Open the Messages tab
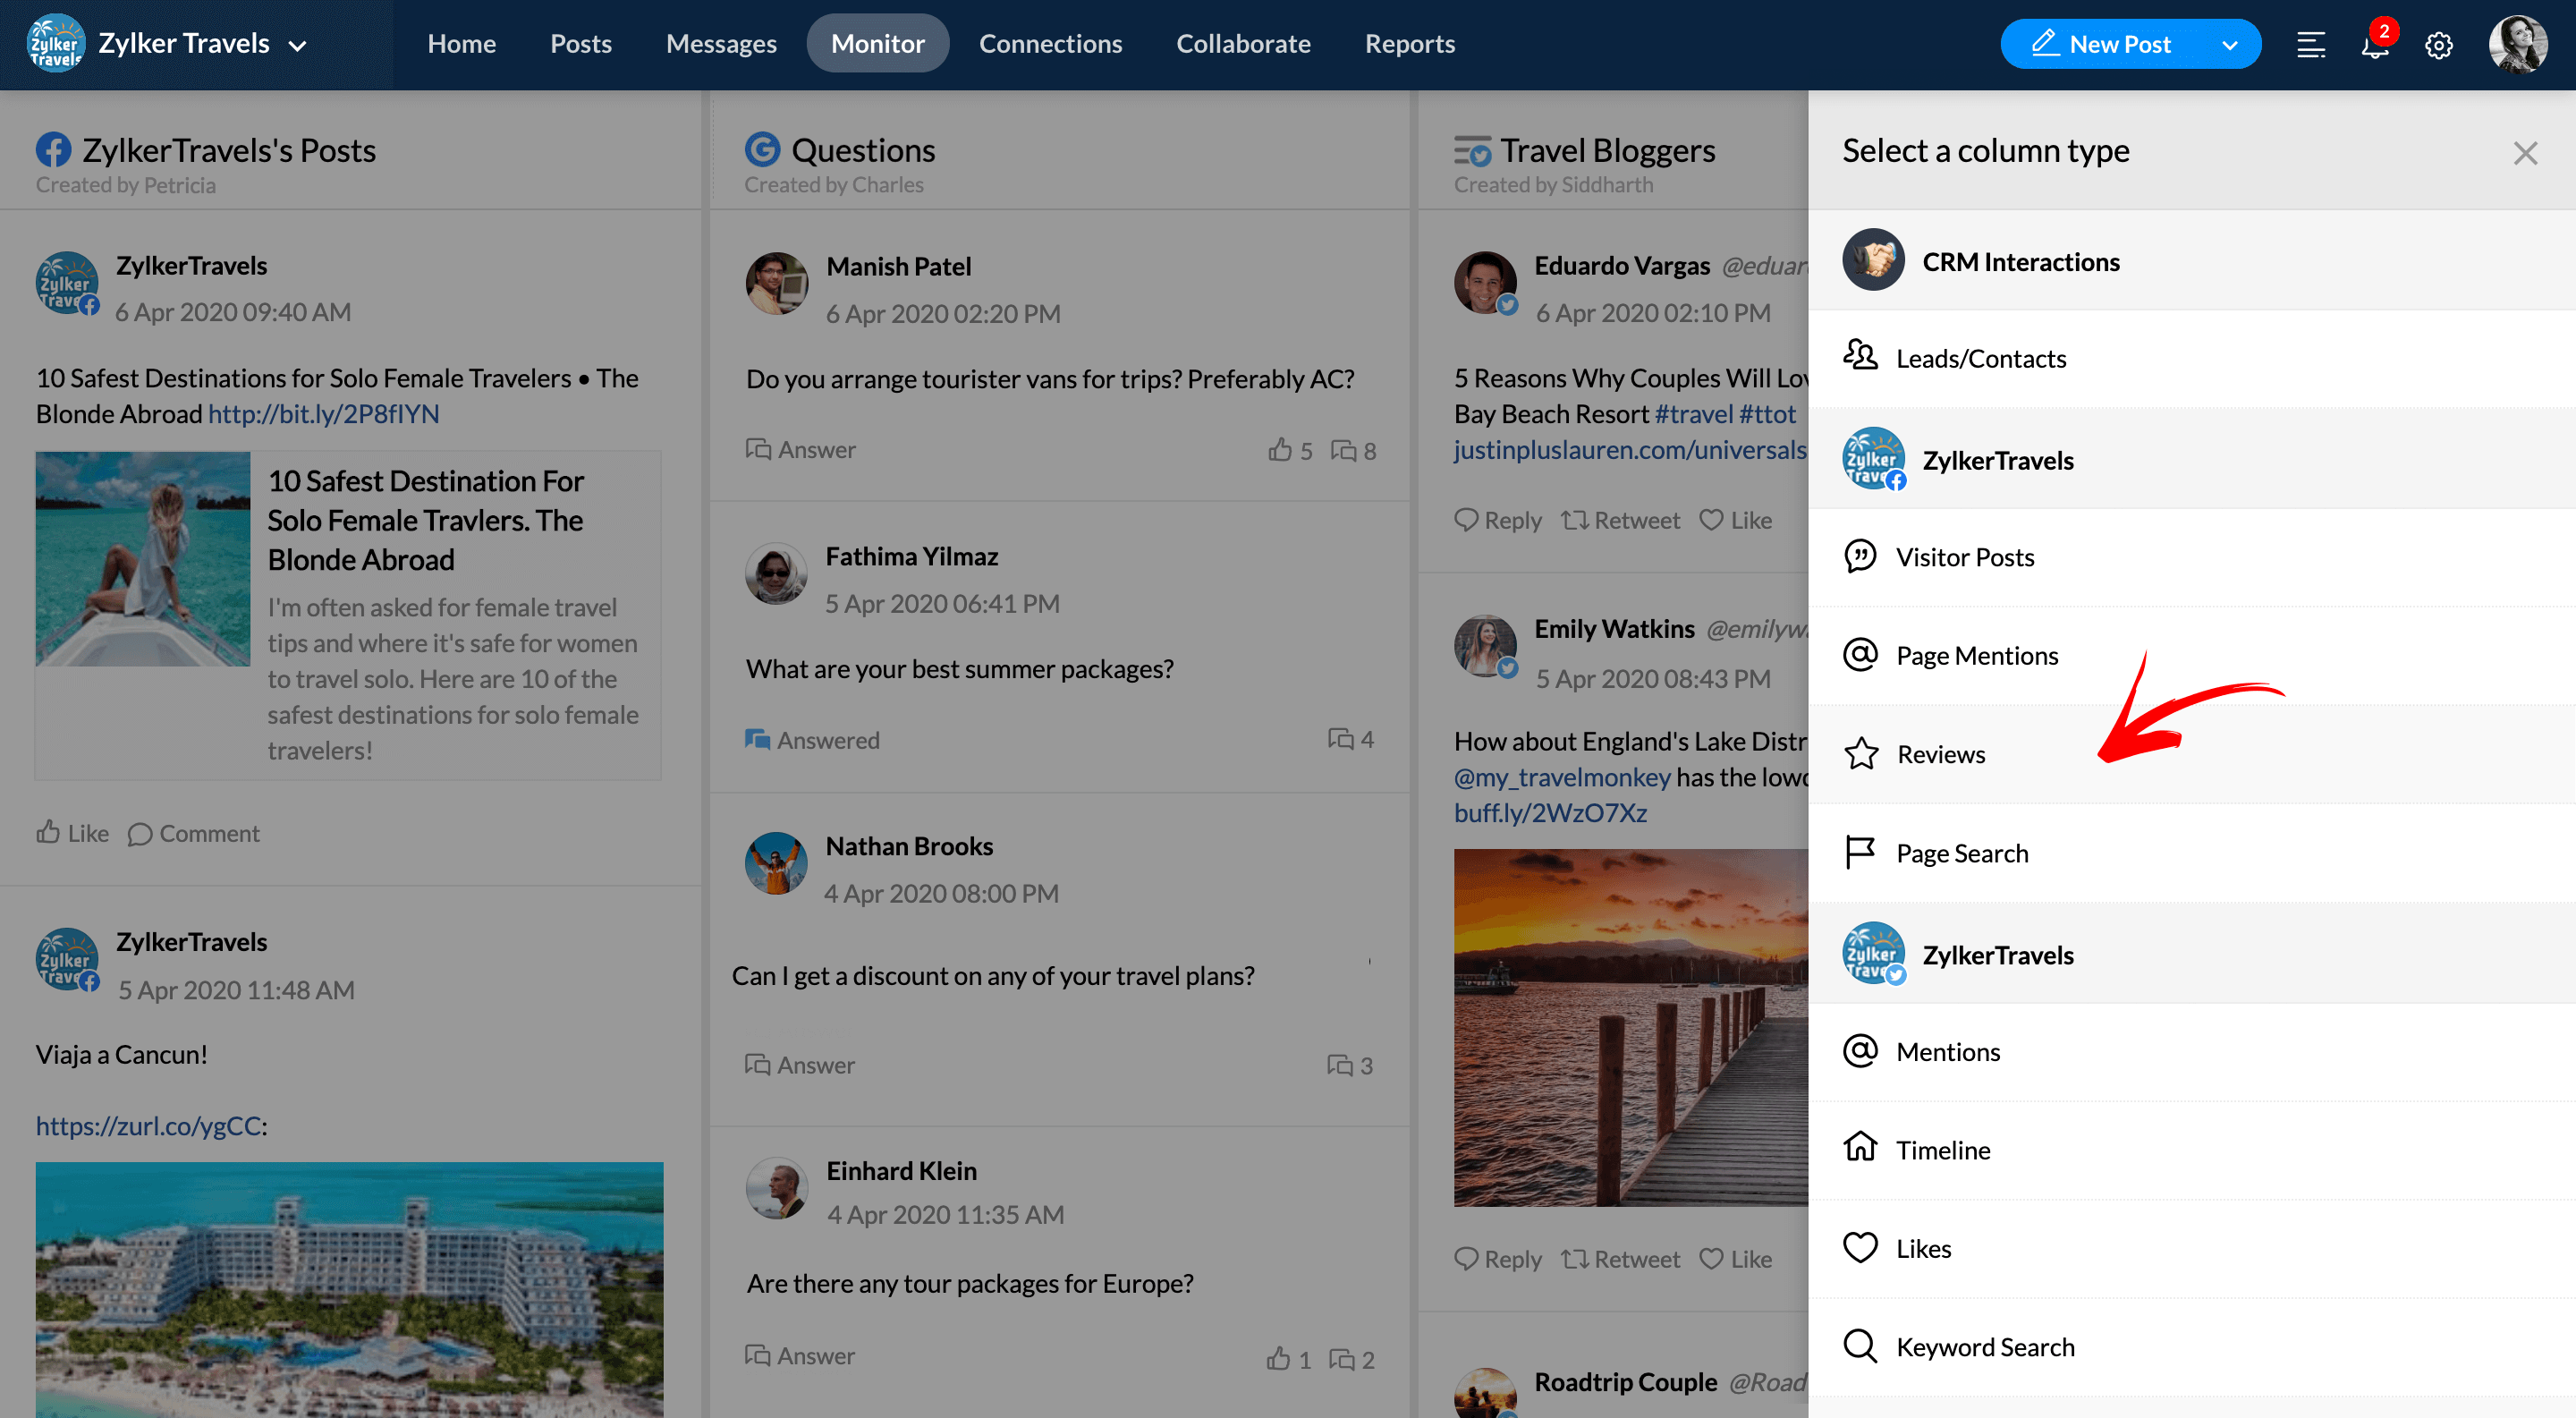The height and width of the screenshot is (1418, 2576). pos(720,44)
